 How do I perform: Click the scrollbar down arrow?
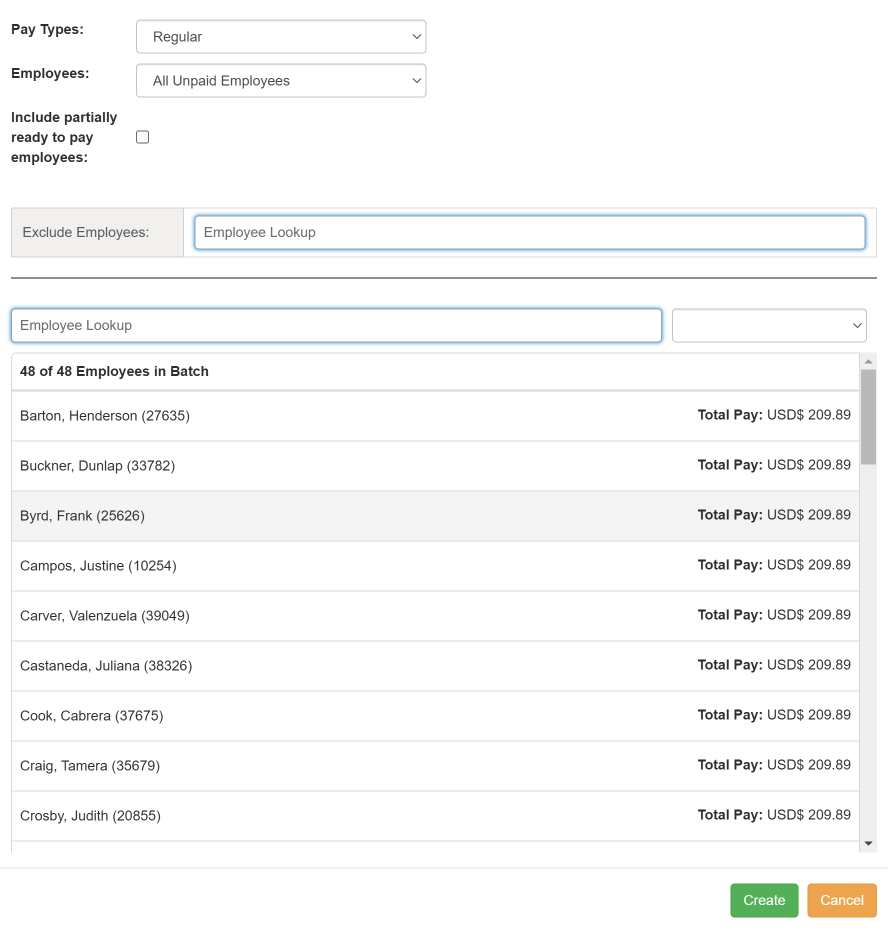click(868, 843)
